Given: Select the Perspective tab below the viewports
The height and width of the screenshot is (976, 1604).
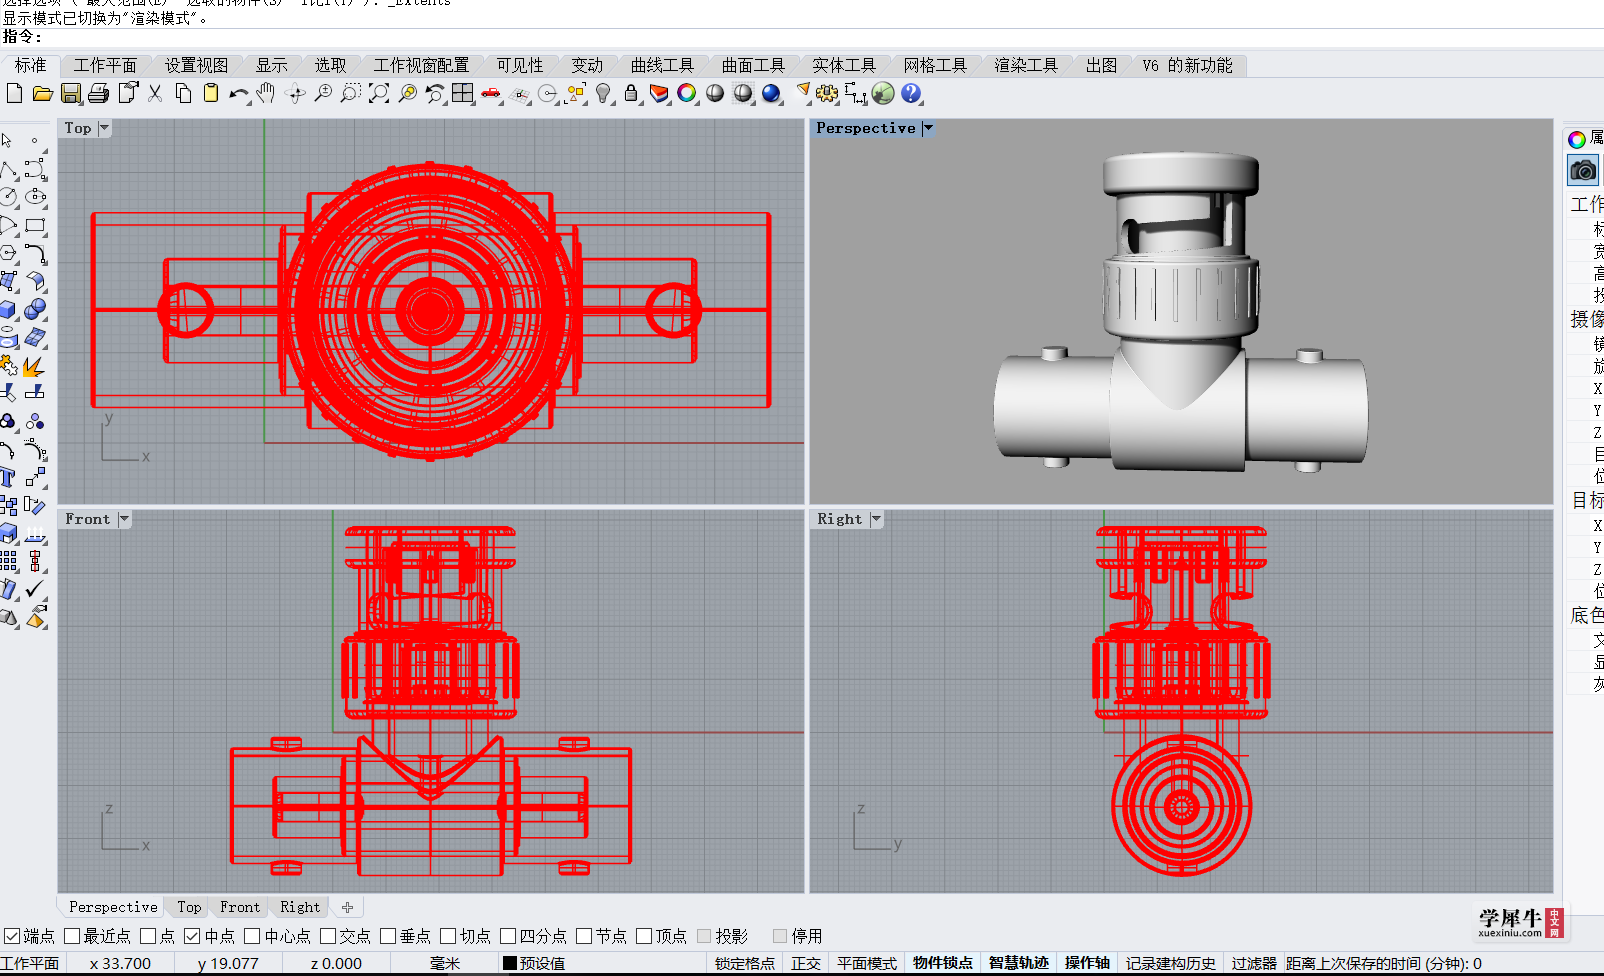Looking at the screenshot, I should pos(113,907).
